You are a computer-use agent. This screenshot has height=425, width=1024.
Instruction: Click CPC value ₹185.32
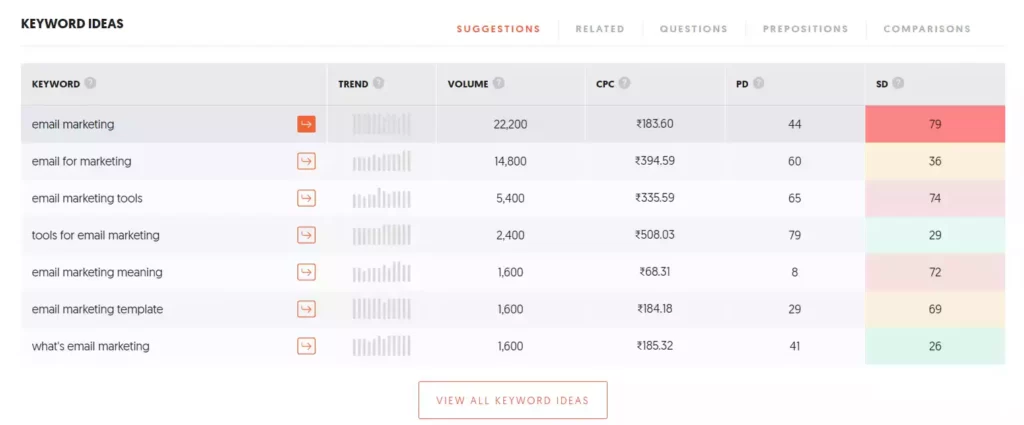655,346
